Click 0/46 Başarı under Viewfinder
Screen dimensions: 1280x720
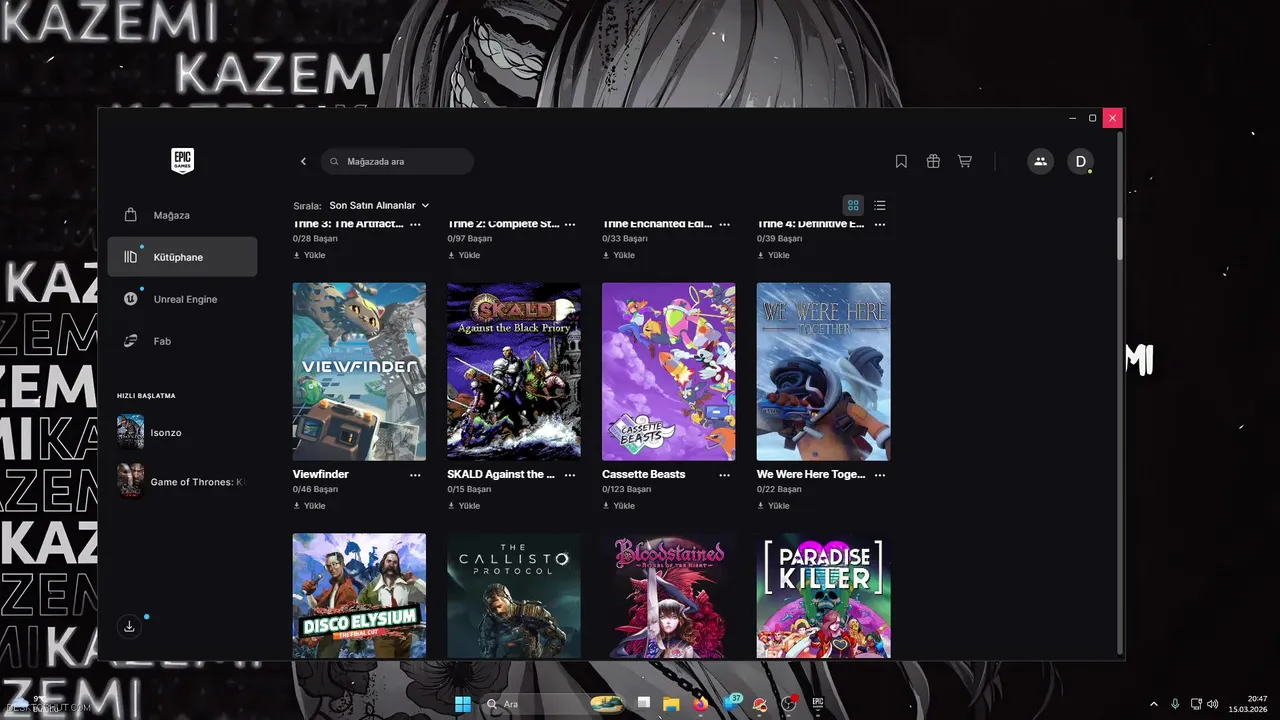[x=315, y=490]
